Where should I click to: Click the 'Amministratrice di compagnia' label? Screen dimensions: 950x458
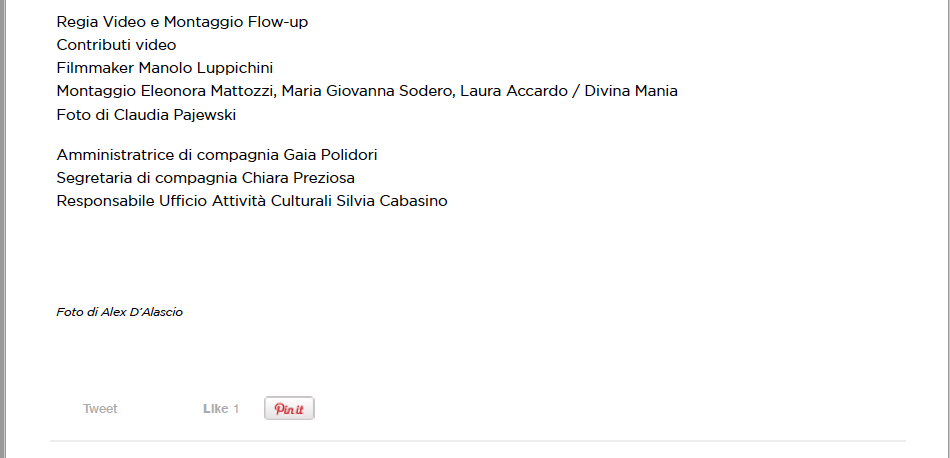(168, 156)
